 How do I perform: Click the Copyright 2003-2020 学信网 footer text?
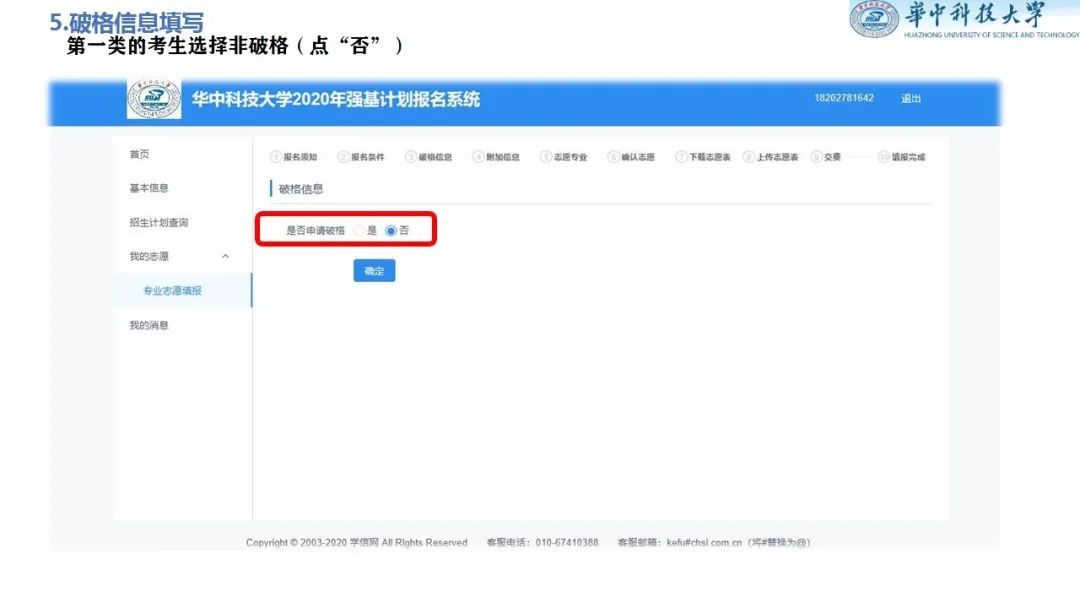click(356, 543)
